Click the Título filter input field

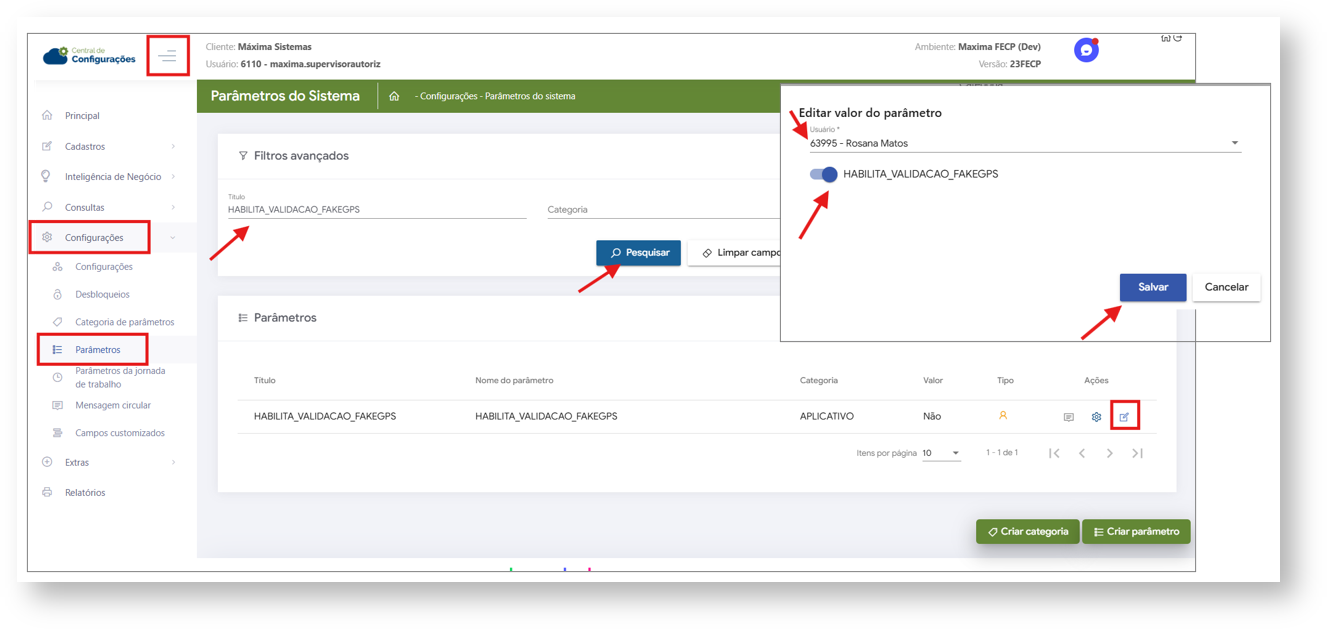pos(376,210)
